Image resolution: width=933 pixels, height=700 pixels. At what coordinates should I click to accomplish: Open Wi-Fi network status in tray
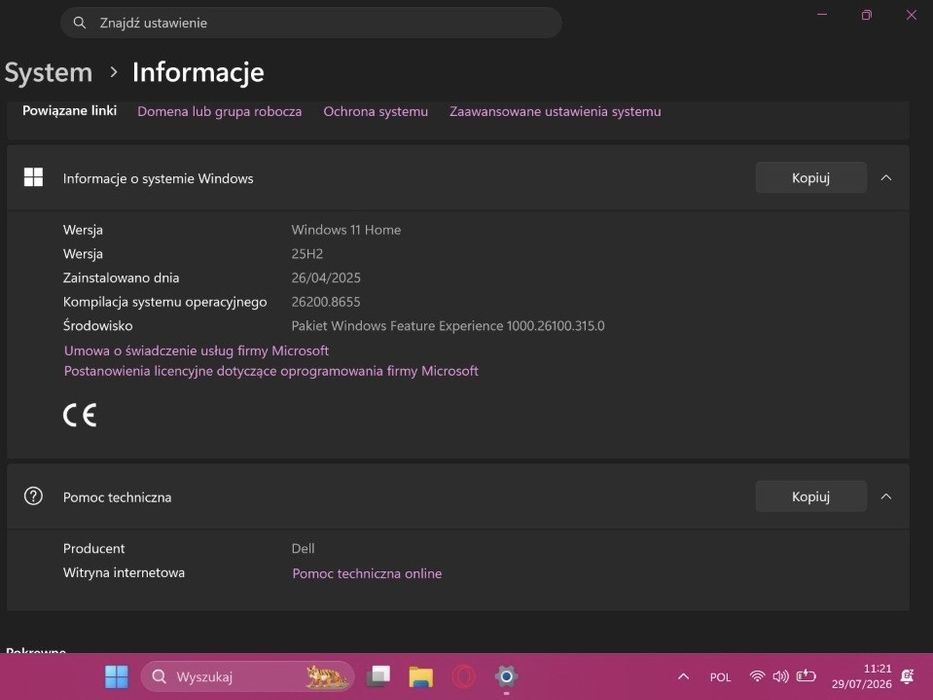point(757,676)
